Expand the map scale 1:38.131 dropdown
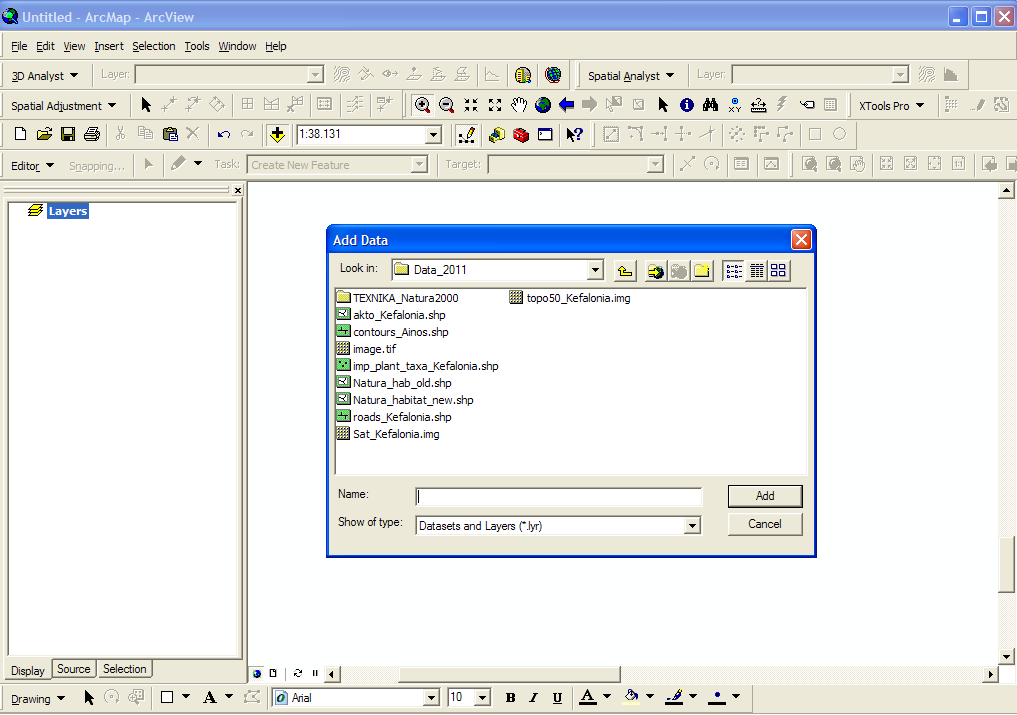The height and width of the screenshot is (715, 1017). point(433,135)
